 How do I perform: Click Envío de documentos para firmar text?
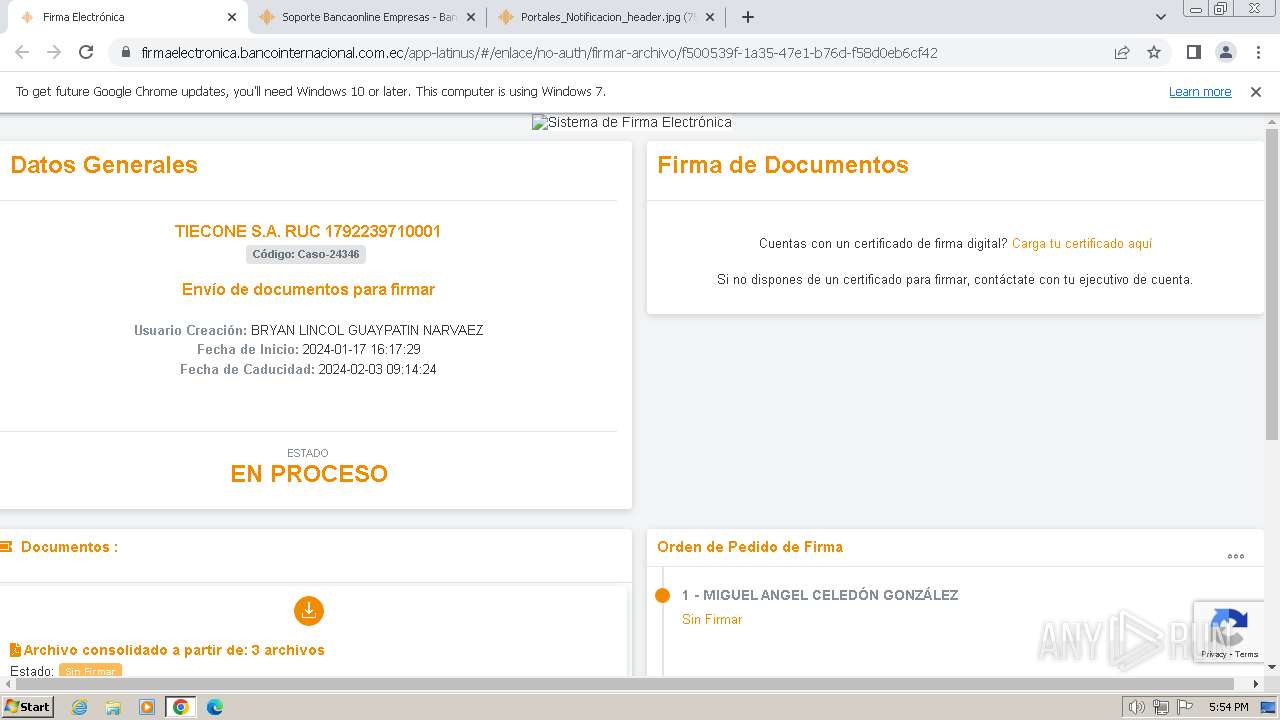coord(308,289)
